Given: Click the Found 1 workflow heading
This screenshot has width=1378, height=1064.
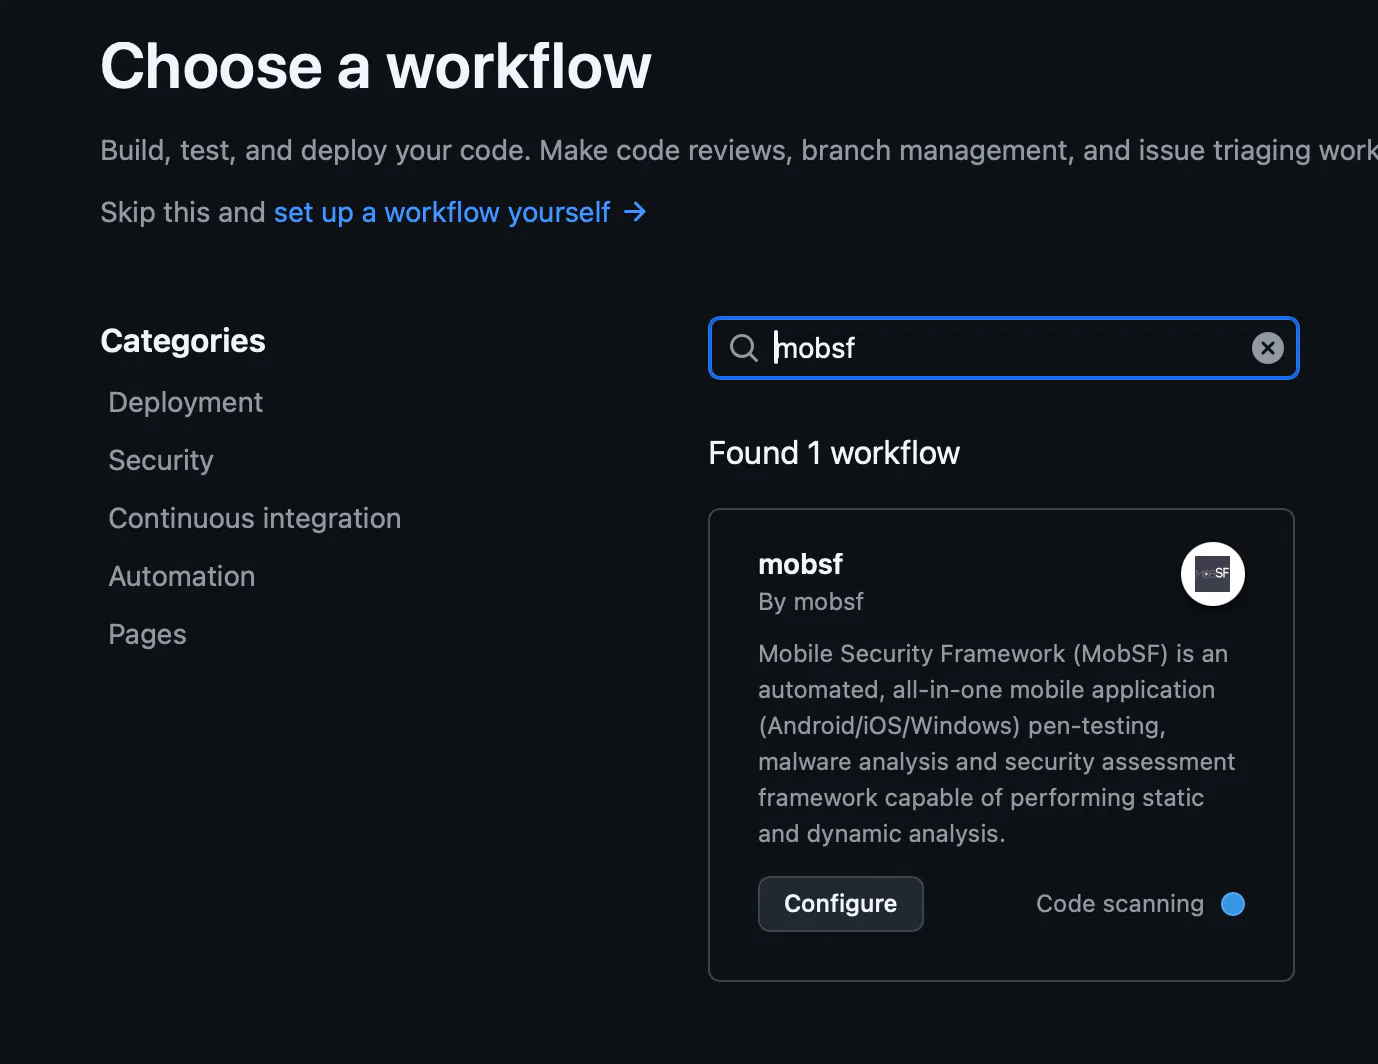Looking at the screenshot, I should [x=833, y=453].
